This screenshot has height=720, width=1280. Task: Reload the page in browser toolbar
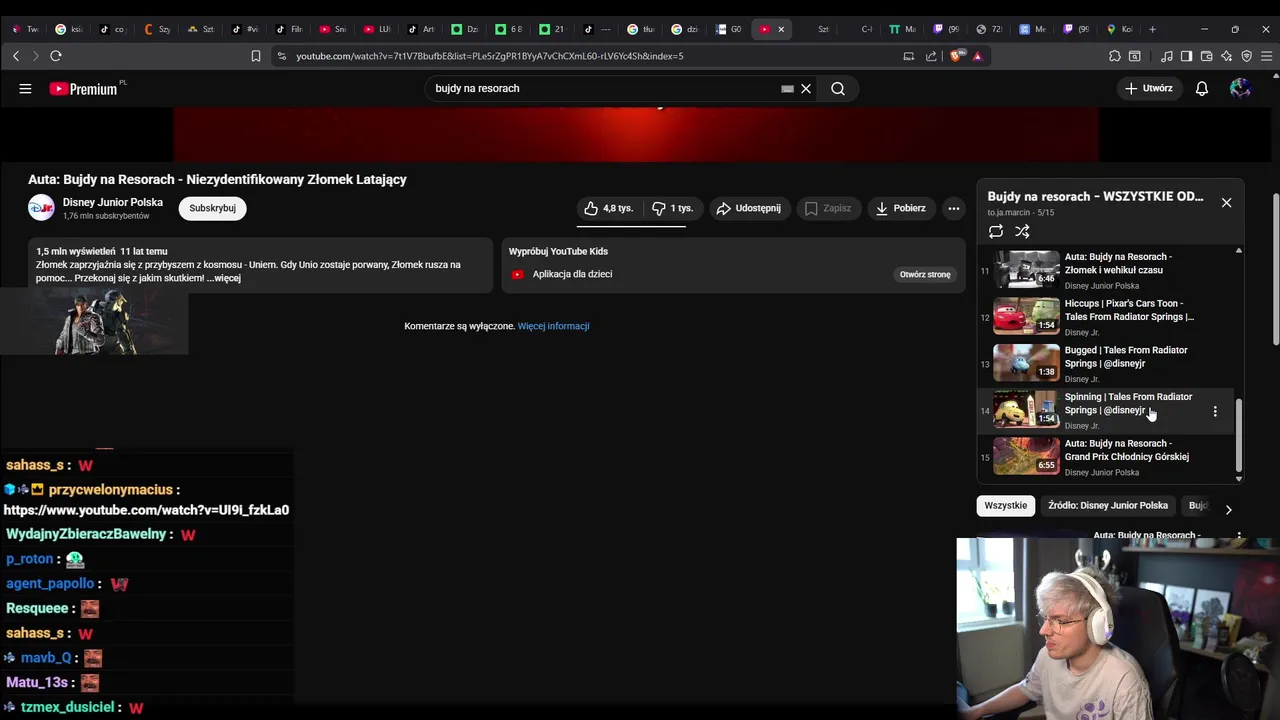(56, 56)
